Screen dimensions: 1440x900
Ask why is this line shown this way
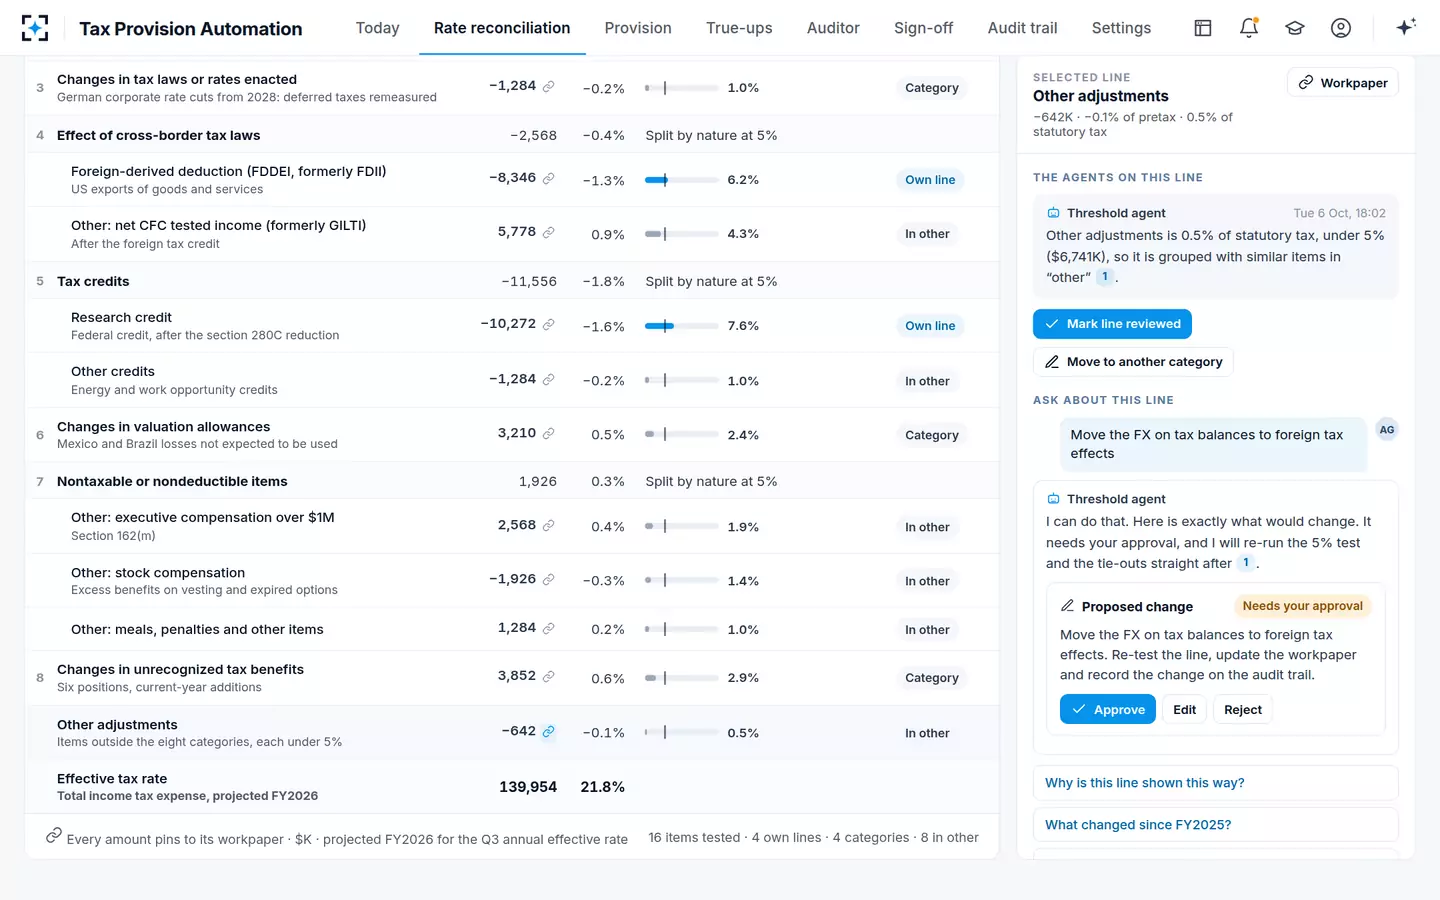coord(1215,783)
